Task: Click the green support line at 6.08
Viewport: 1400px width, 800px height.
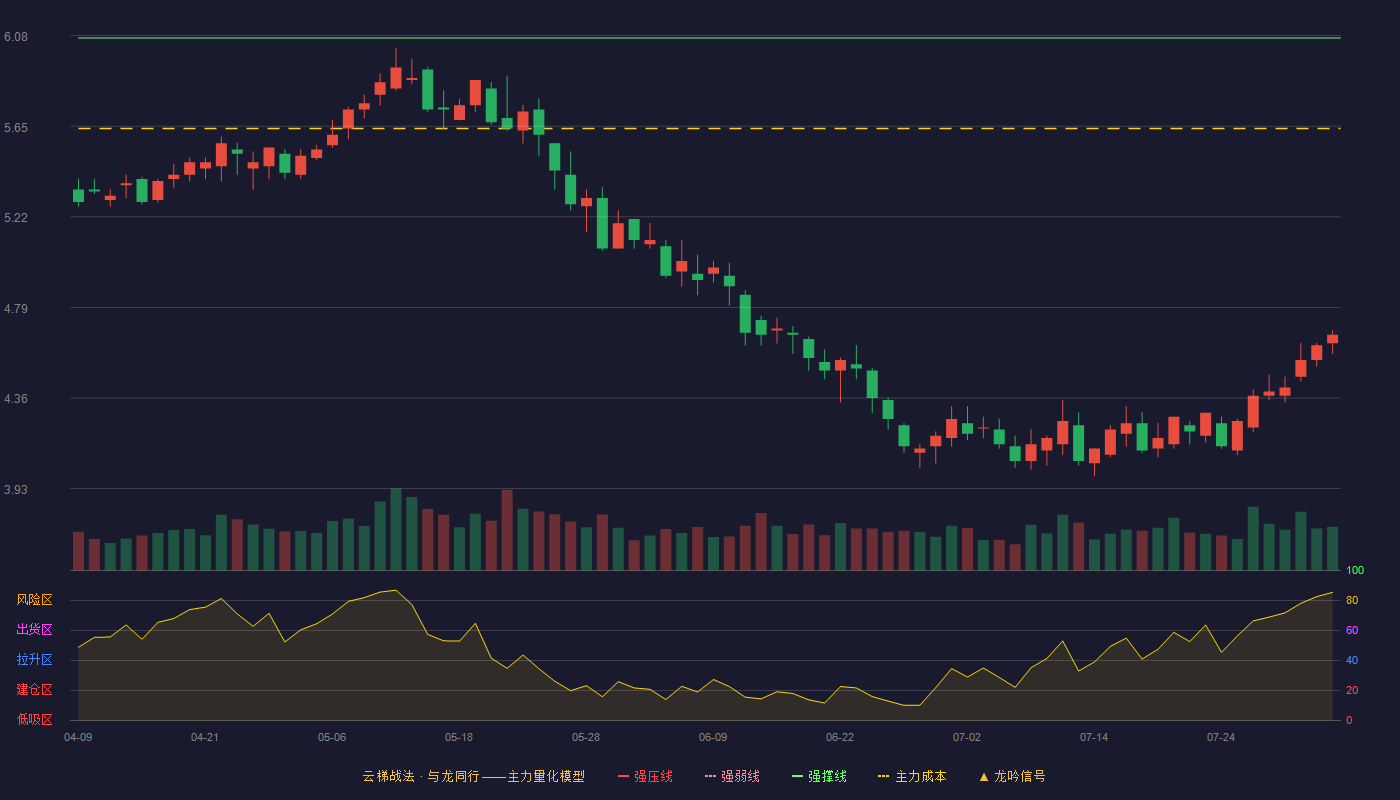Action: tap(709, 38)
